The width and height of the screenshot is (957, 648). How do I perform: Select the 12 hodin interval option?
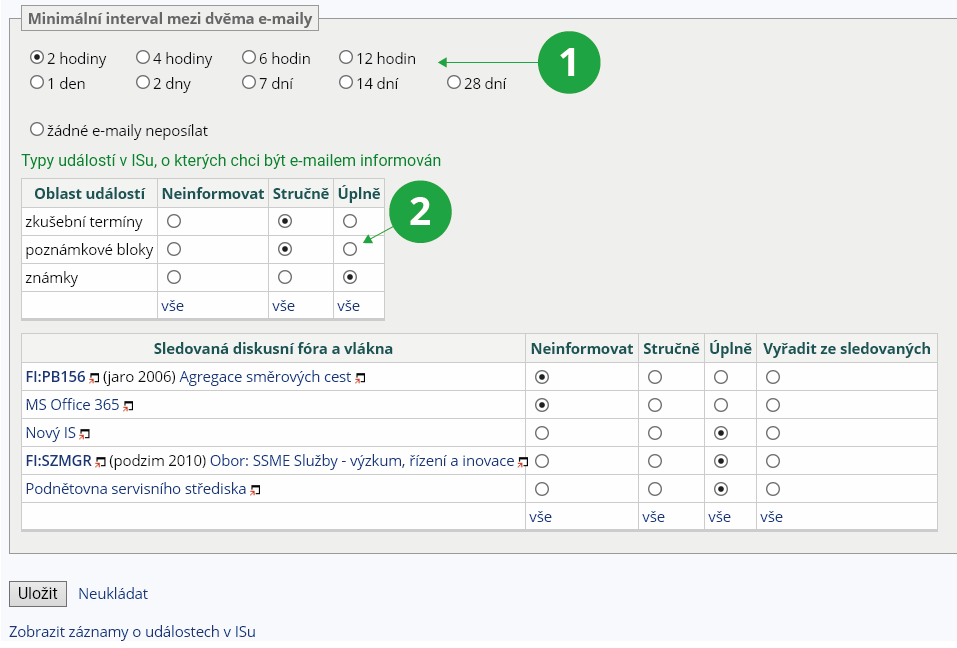[x=346, y=58]
